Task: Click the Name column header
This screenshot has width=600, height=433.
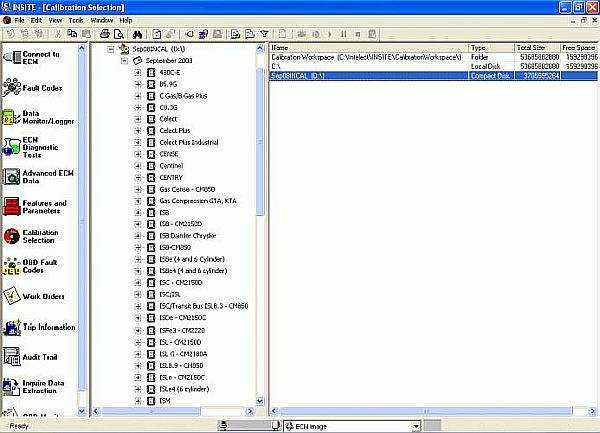Action: click(x=369, y=48)
